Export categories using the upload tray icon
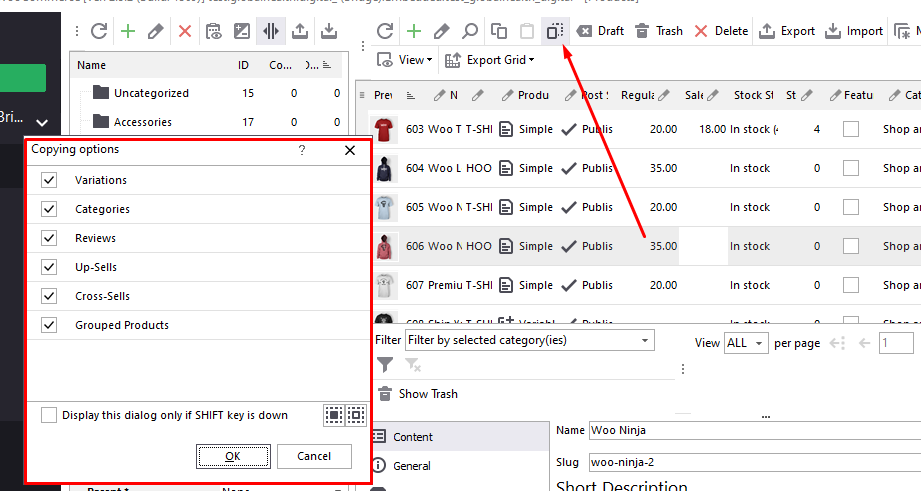Viewport: 921px width, 491px height. tap(300, 31)
